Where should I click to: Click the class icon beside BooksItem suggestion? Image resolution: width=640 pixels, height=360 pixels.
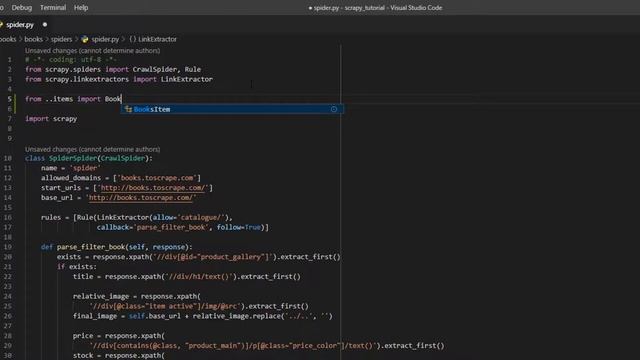(x=128, y=109)
